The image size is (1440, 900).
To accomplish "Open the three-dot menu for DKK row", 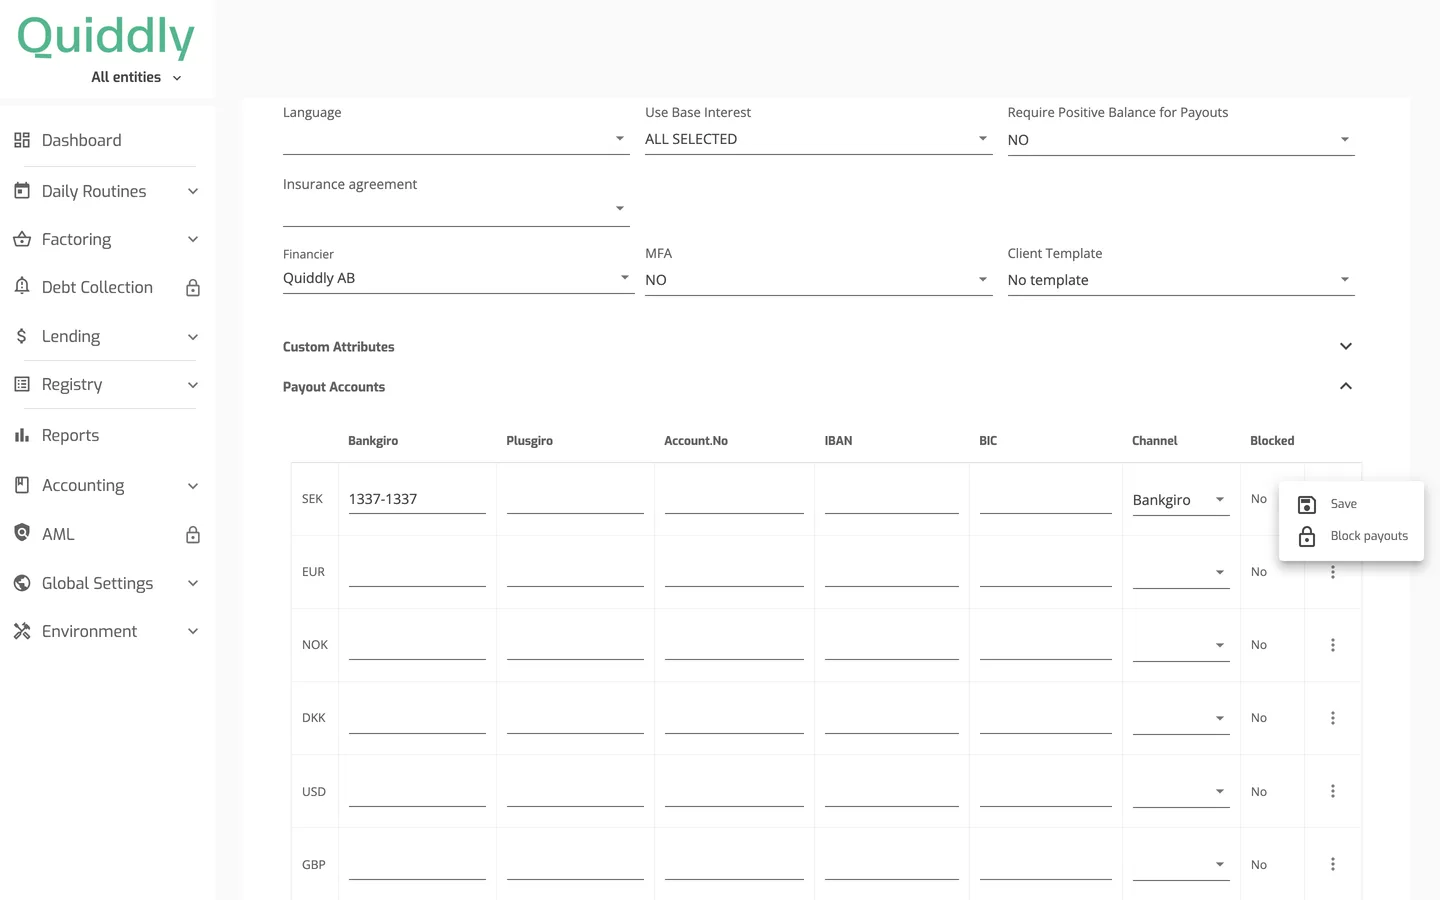I will [x=1333, y=718].
